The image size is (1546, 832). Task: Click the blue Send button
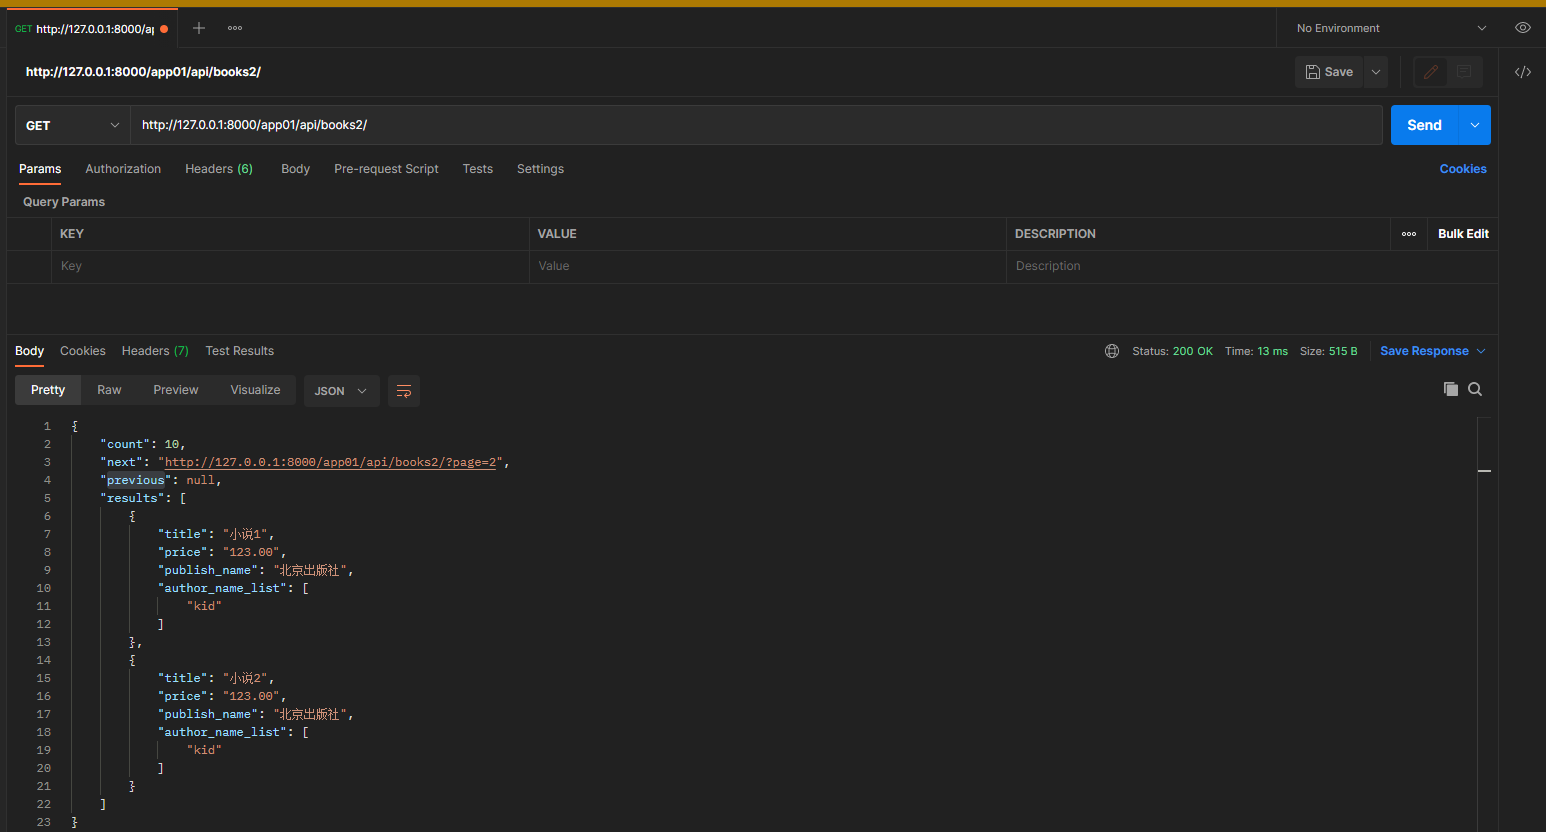tap(1425, 125)
